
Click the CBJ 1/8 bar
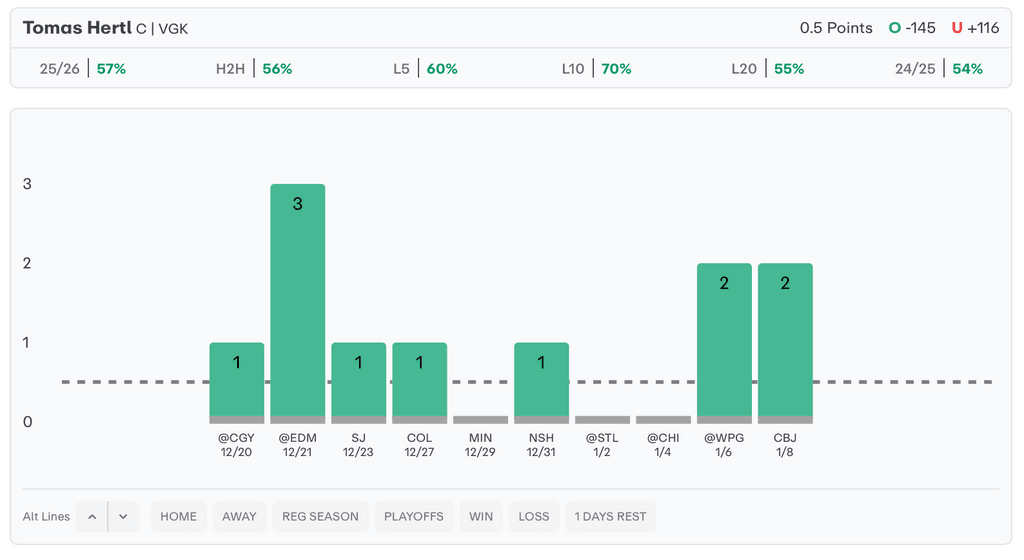(785, 340)
